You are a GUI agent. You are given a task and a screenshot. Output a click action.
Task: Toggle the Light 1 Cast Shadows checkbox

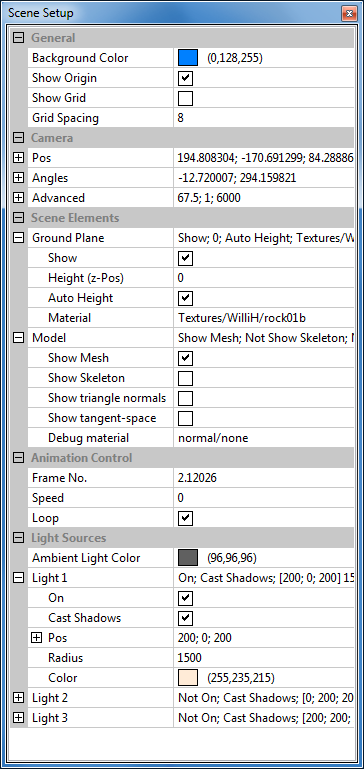click(x=185, y=618)
